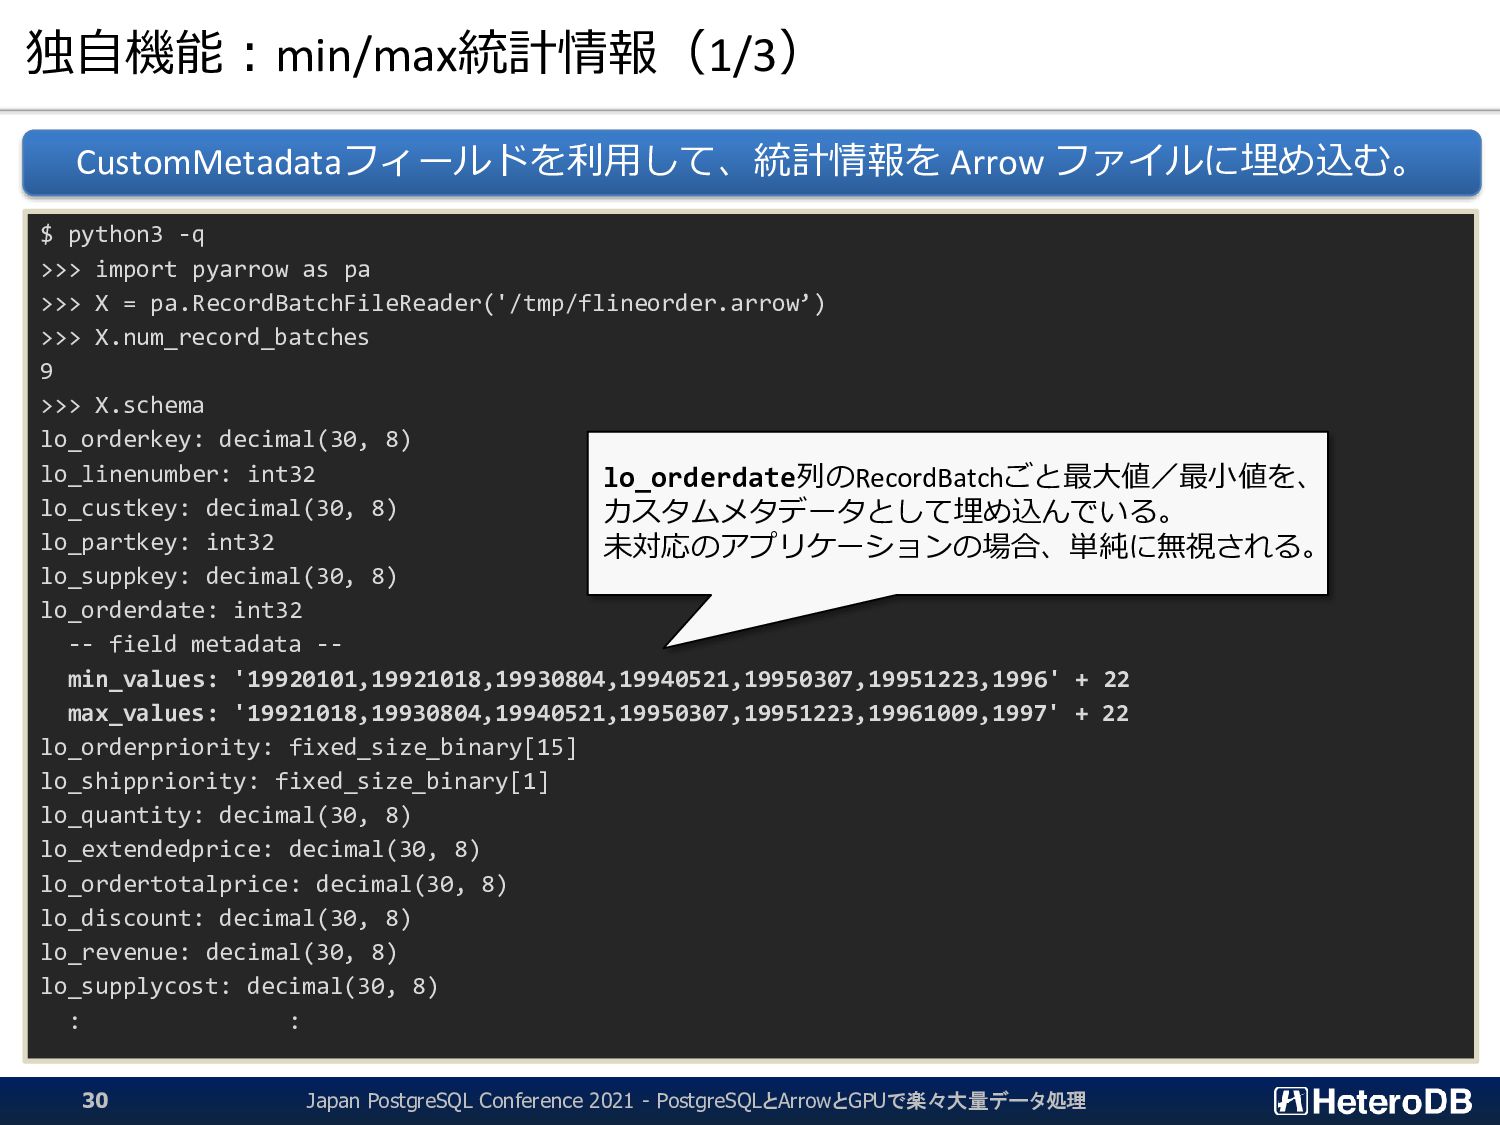The width and height of the screenshot is (1500, 1125).
Task: Select 'lo_orderdate: int32' line
Action: coord(171,610)
